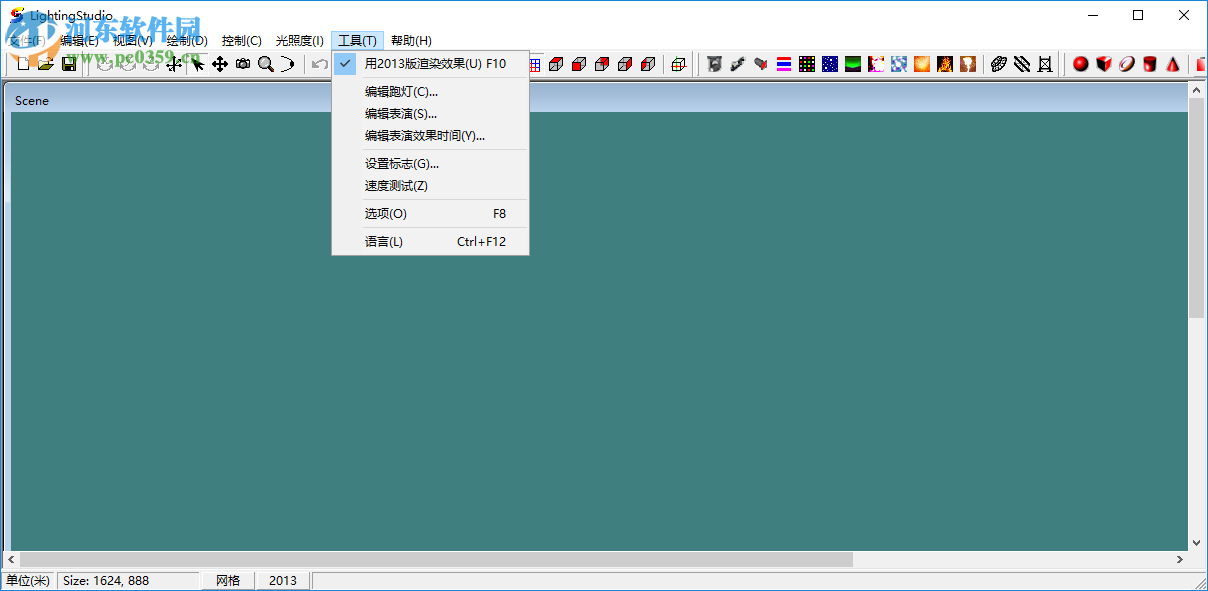Select the red sphere primitive tool
Image resolution: width=1208 pixels, height=591 pixels.
point(1081,64)
